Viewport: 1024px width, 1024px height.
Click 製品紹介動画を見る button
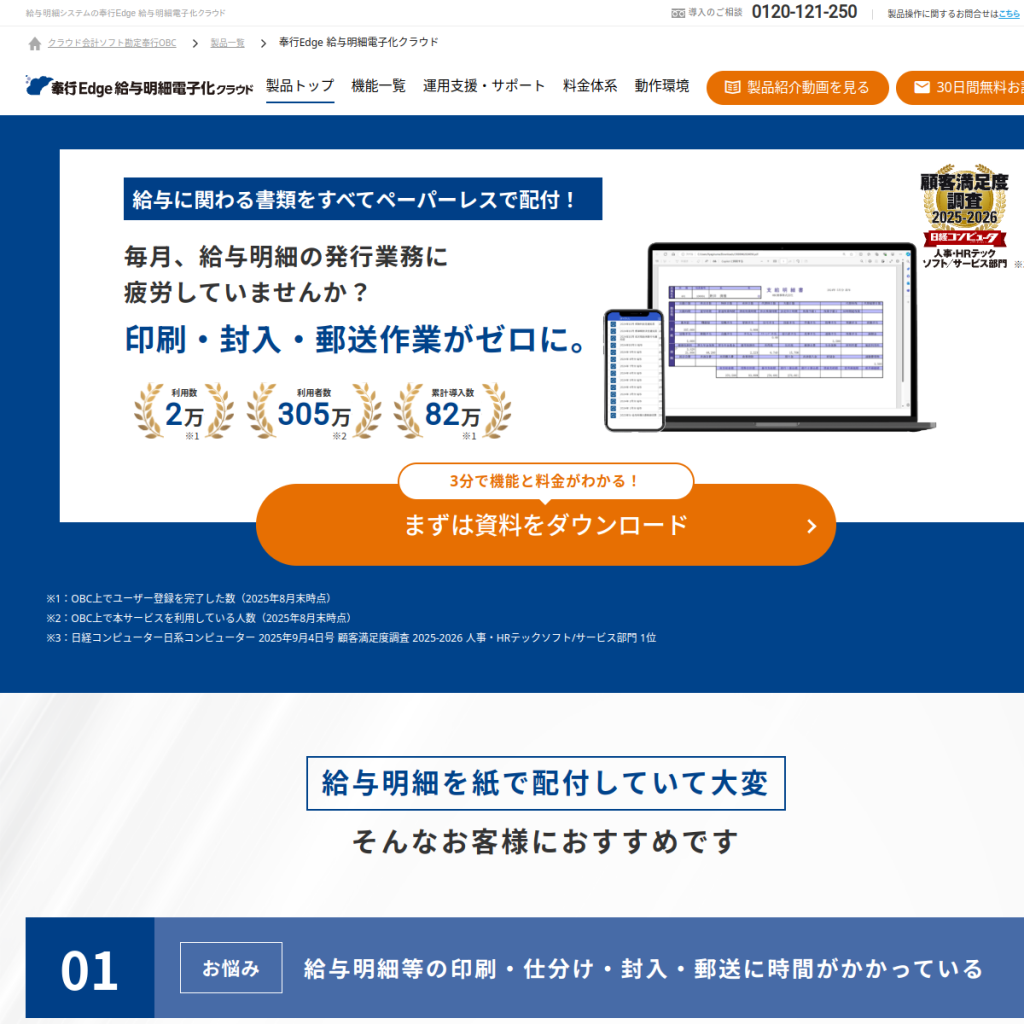tap(797, 88)
